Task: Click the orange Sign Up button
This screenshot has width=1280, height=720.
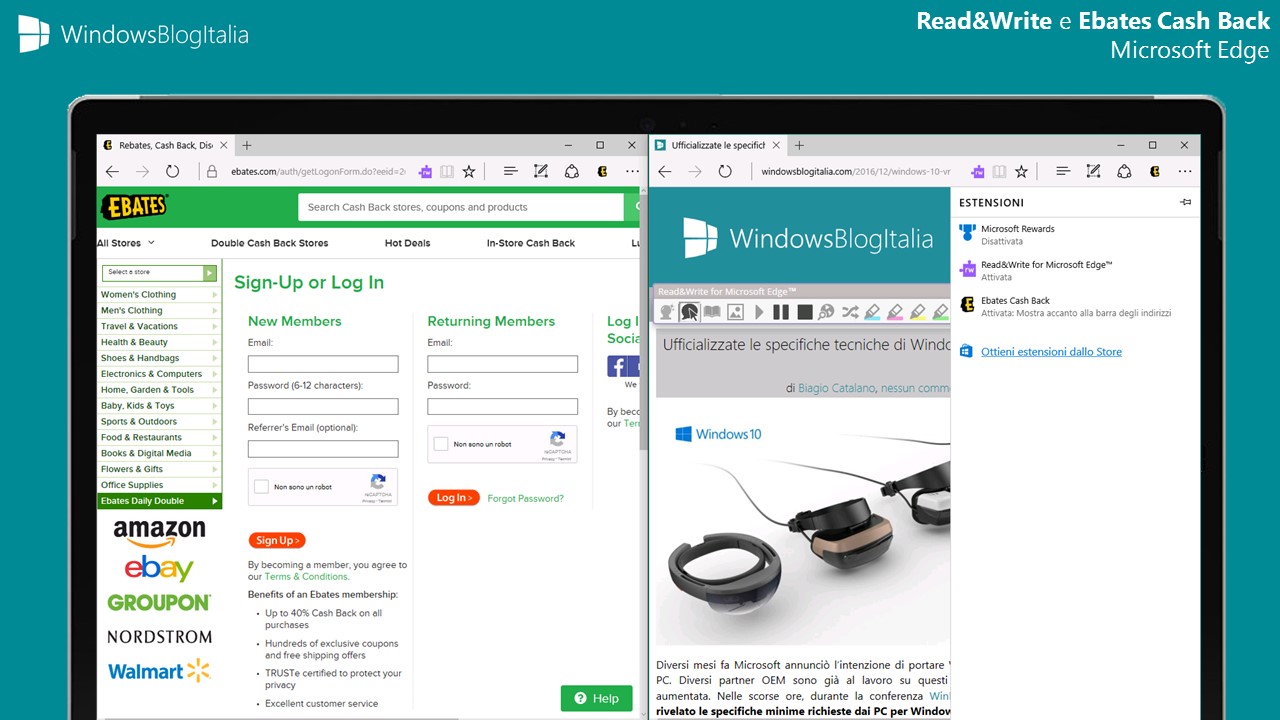Action: point(277,540)
